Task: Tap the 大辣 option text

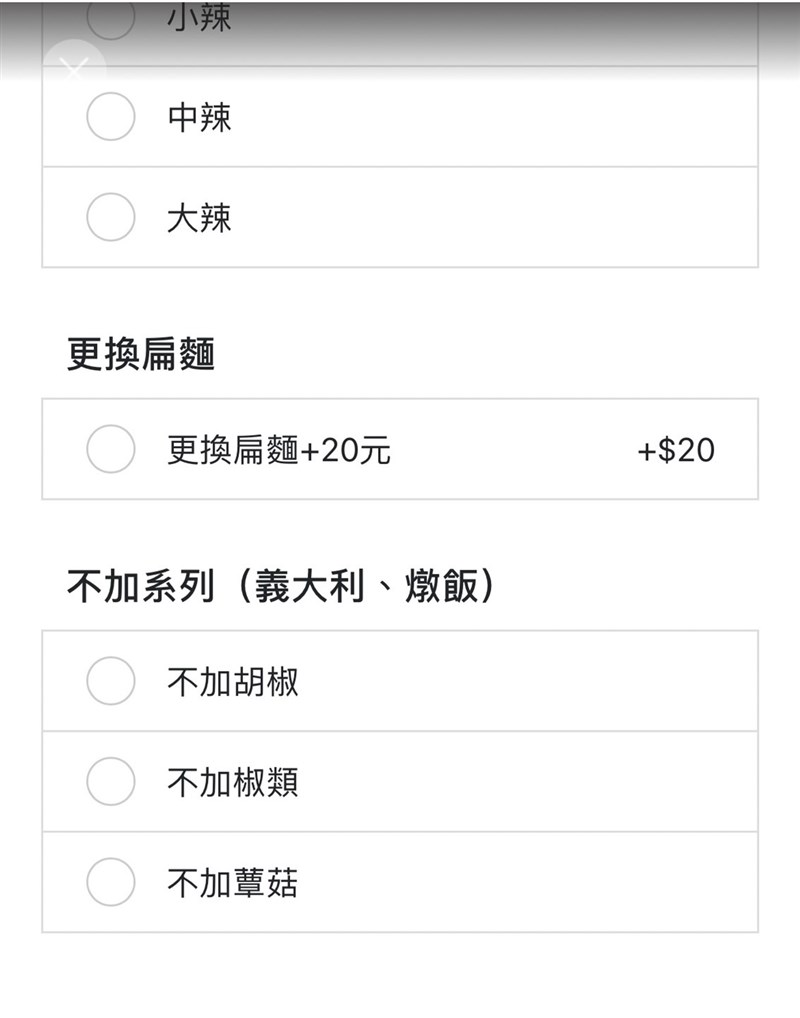Action: click(199, 217)
